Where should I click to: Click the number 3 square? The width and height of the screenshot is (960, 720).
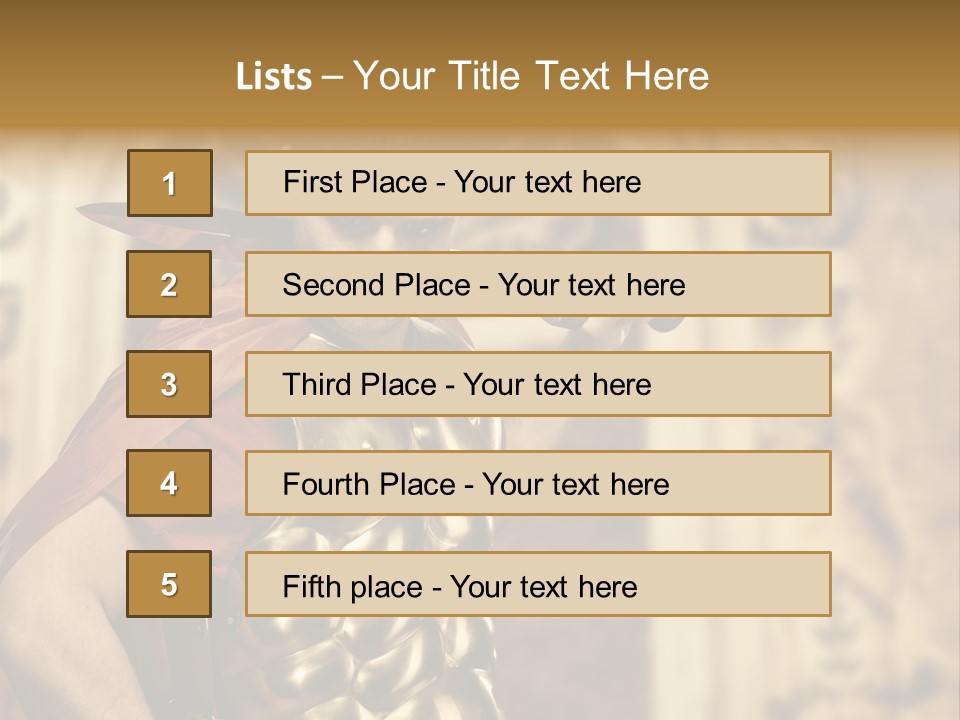169,384
